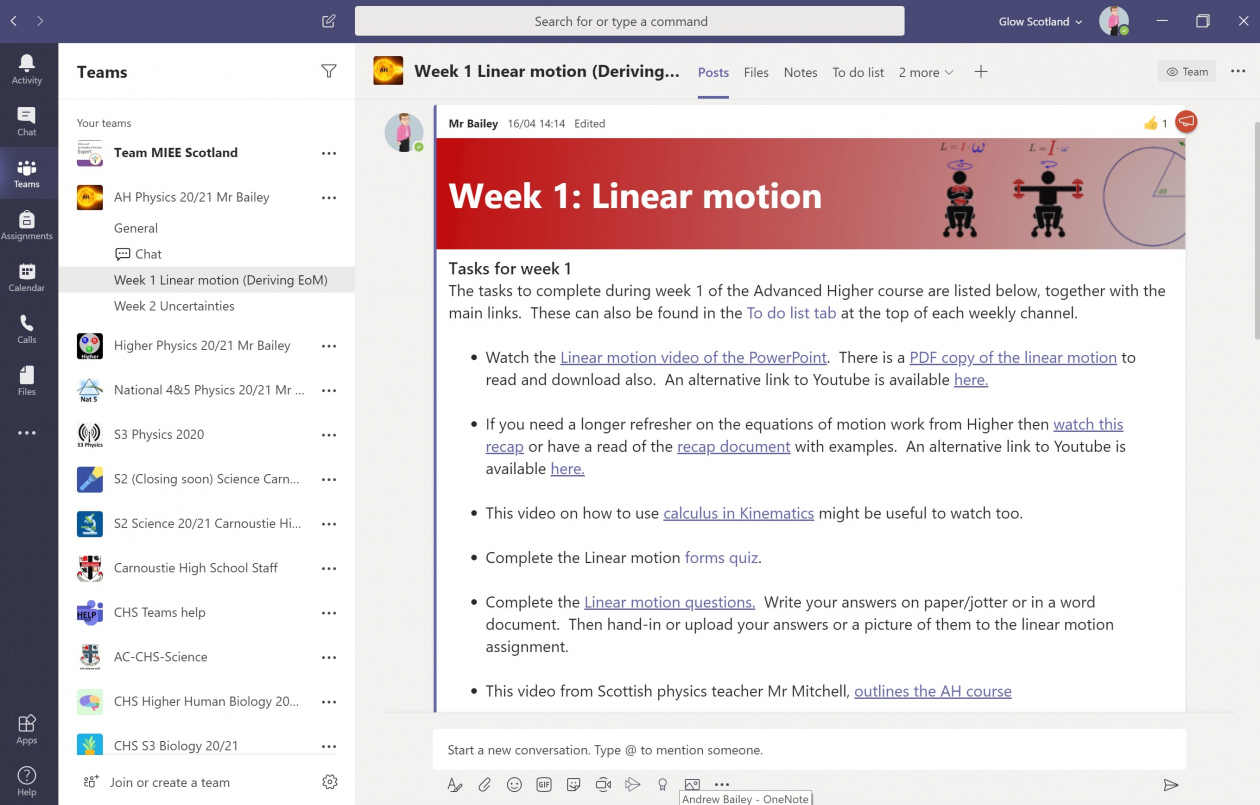The height and width of the screenshot is (805, 1260).
Task: Start a Meet now video call
Action: [x=603, y=785]
